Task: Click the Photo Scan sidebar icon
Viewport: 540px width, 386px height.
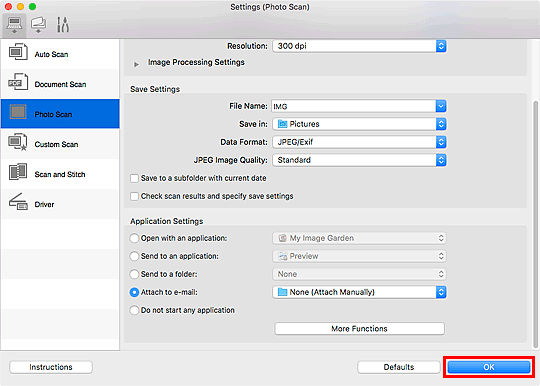Action: [x=18, y=112]
